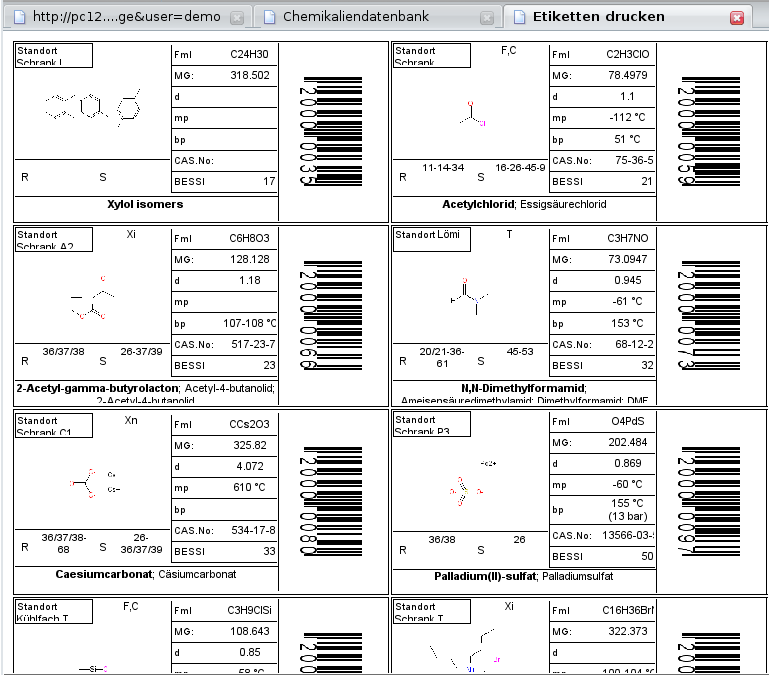Viewport: 769px width, 675px height.
Task: Click the 2-Acetyl-gamma-butyrolacton structure drawing
Action: click(93, 298)
